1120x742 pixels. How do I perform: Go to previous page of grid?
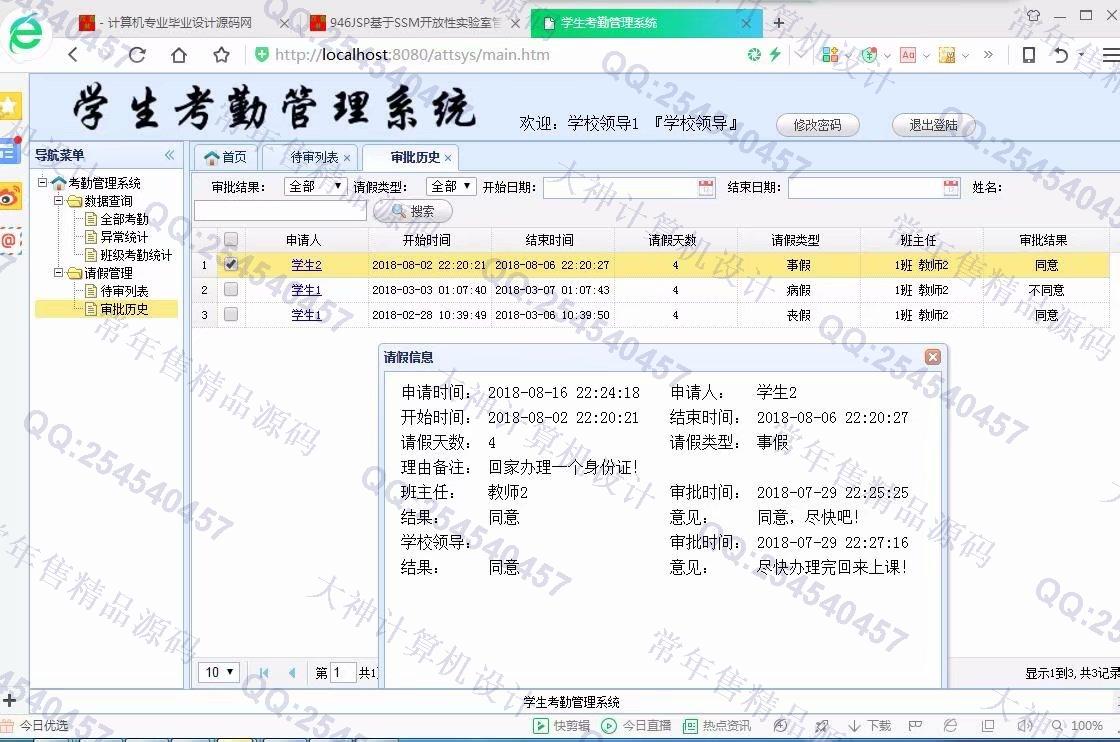(x=291, y=673)
